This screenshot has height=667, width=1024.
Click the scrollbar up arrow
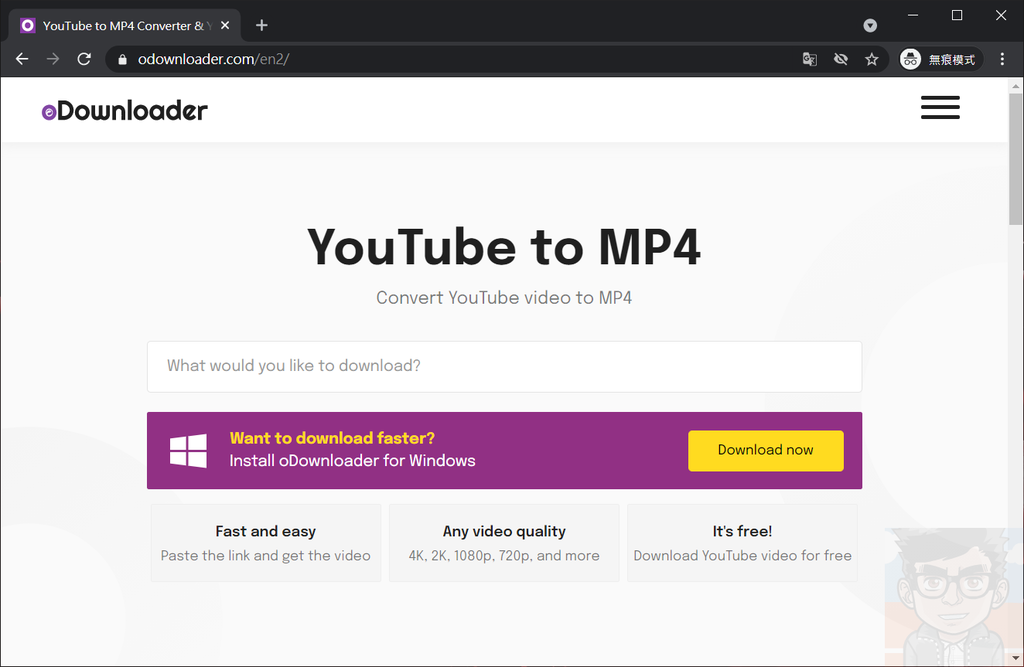point(1016,86)
